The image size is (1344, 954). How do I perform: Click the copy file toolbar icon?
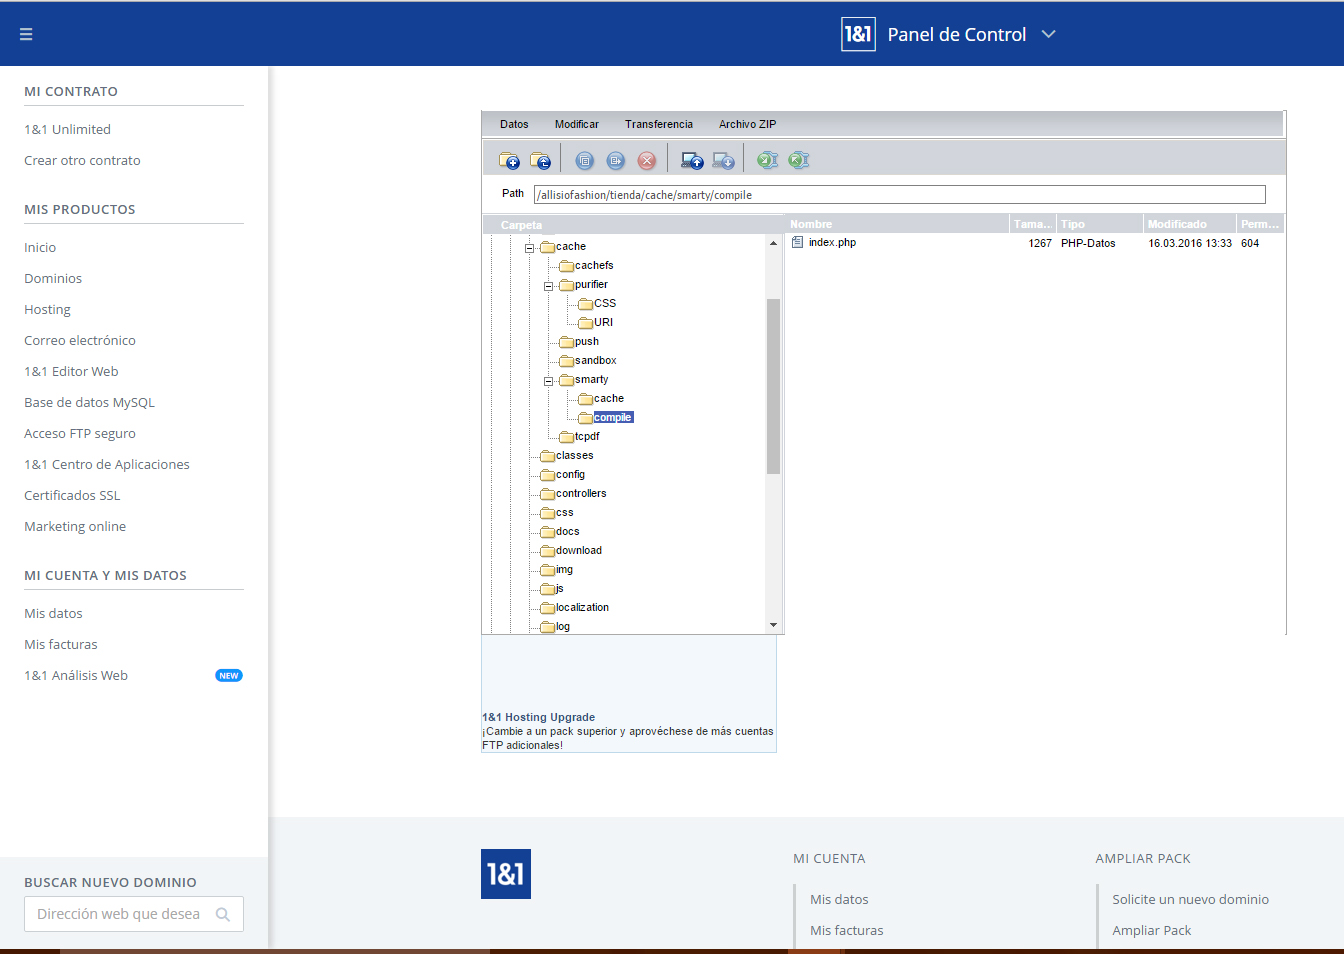tap(585, 160)
